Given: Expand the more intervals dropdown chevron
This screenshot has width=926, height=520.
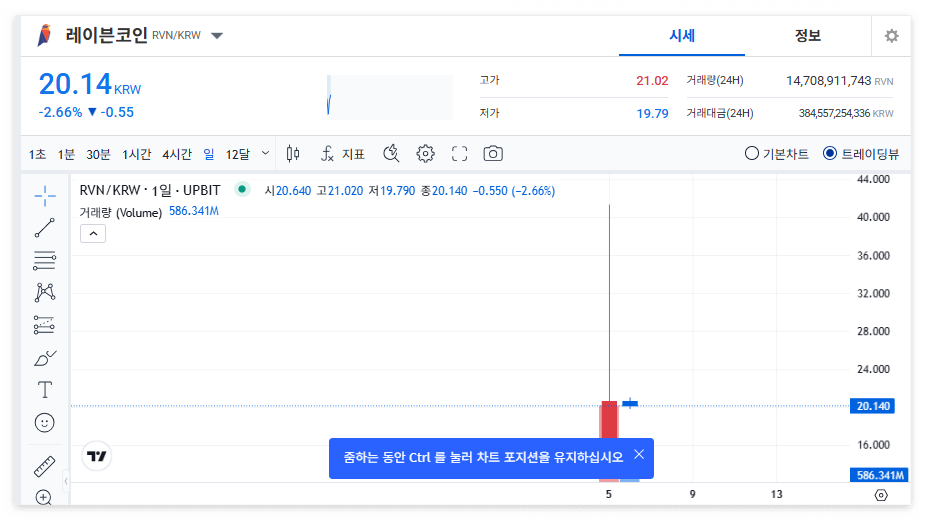Looking at the screenshot, I should point(266,153).
